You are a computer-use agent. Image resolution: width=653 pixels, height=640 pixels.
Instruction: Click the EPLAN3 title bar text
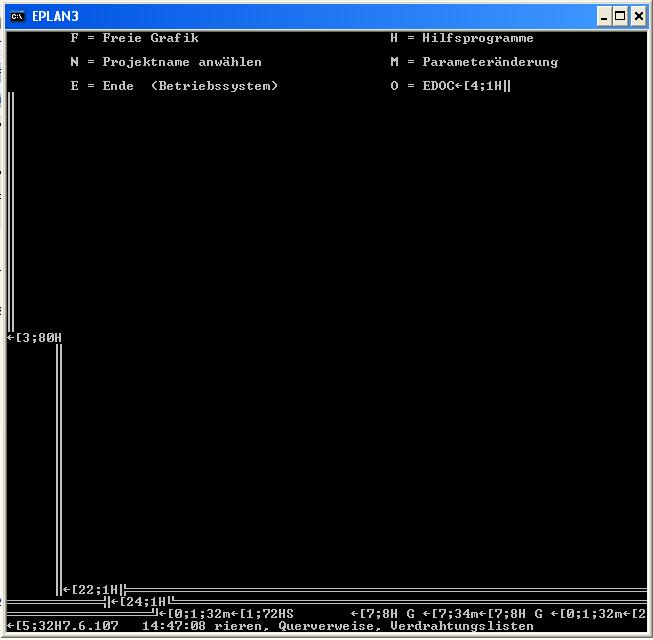point(55,16)
